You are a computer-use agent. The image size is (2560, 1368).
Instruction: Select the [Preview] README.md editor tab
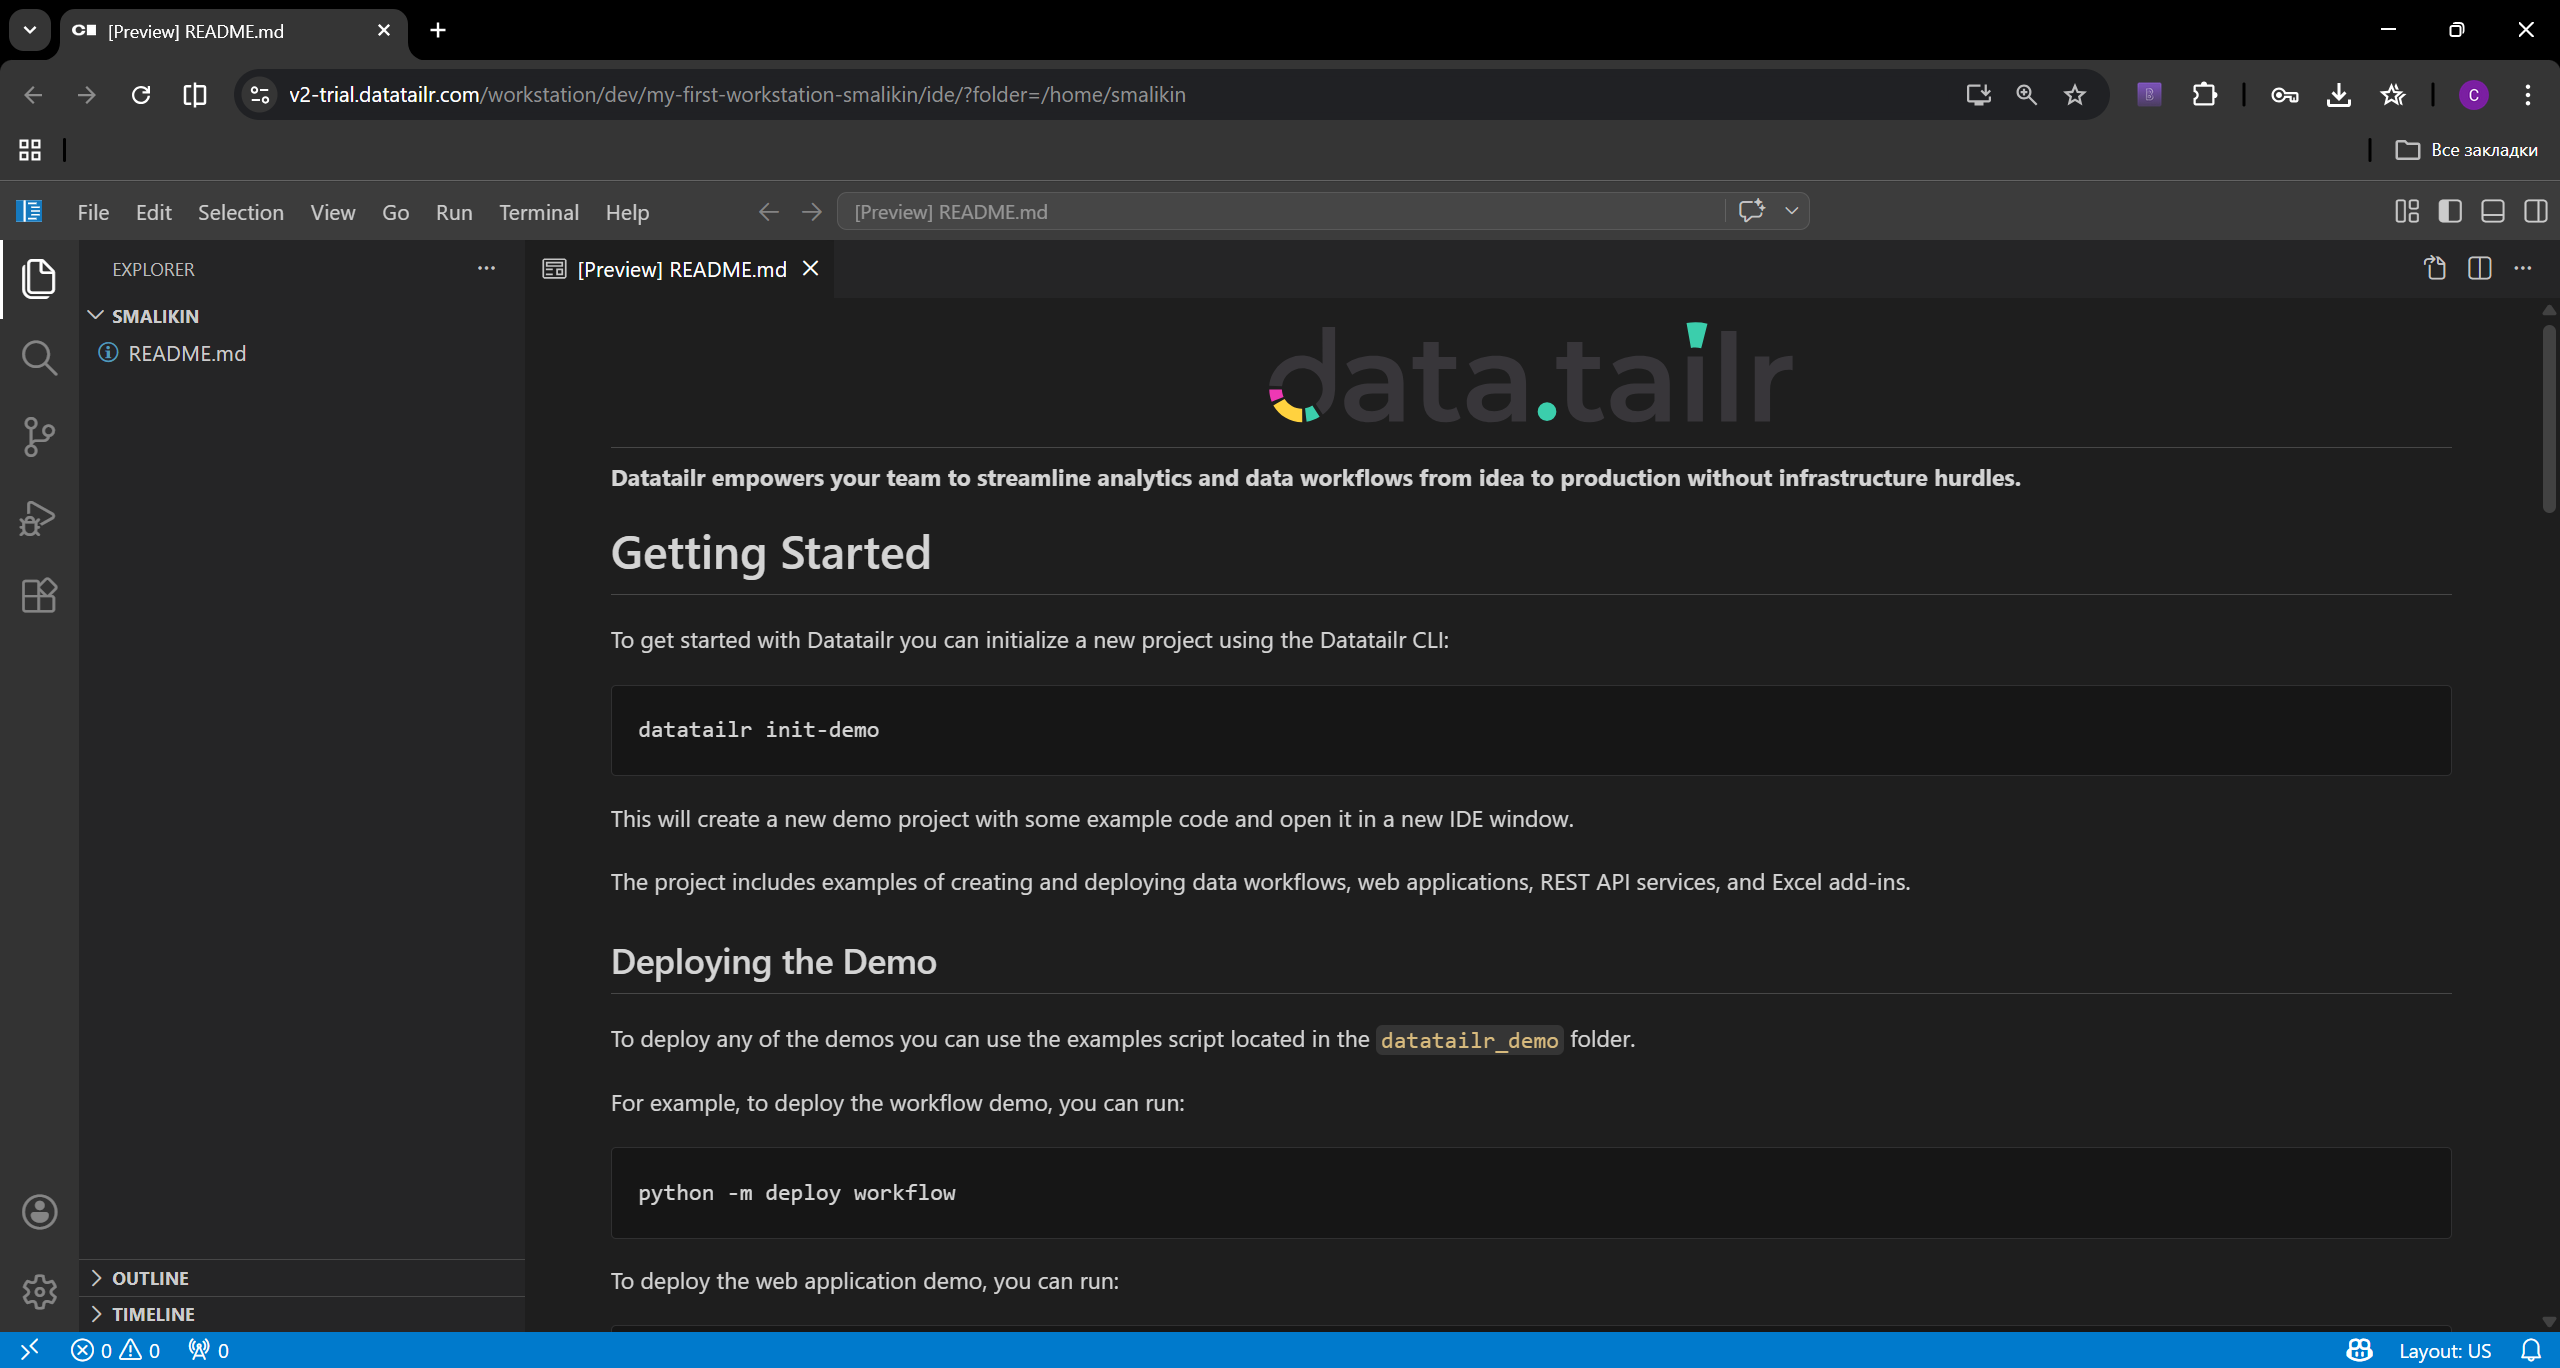[x=682, y=269]
